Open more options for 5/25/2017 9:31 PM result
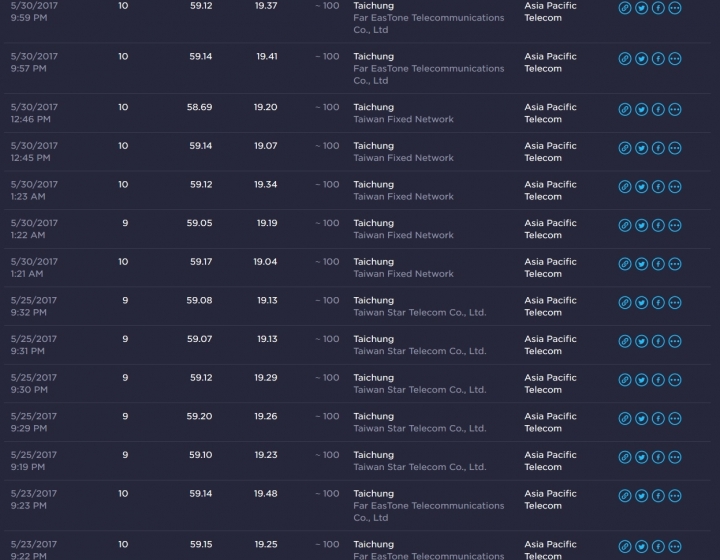Screen dimensions: 720x560 point(675,341)
